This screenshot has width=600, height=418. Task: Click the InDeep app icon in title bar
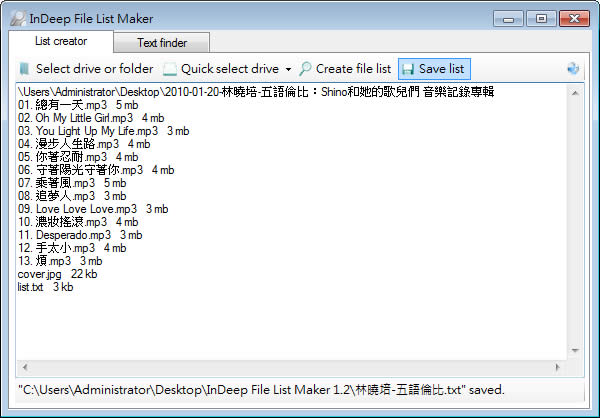click(17, 18)
